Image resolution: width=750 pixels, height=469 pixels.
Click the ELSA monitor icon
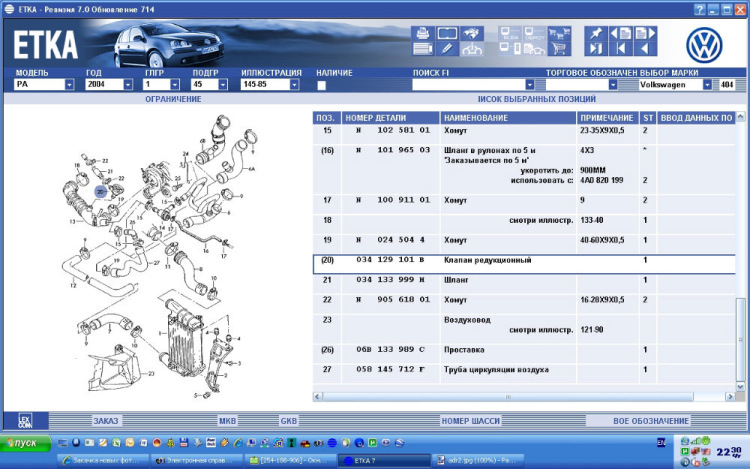[510, 33]
